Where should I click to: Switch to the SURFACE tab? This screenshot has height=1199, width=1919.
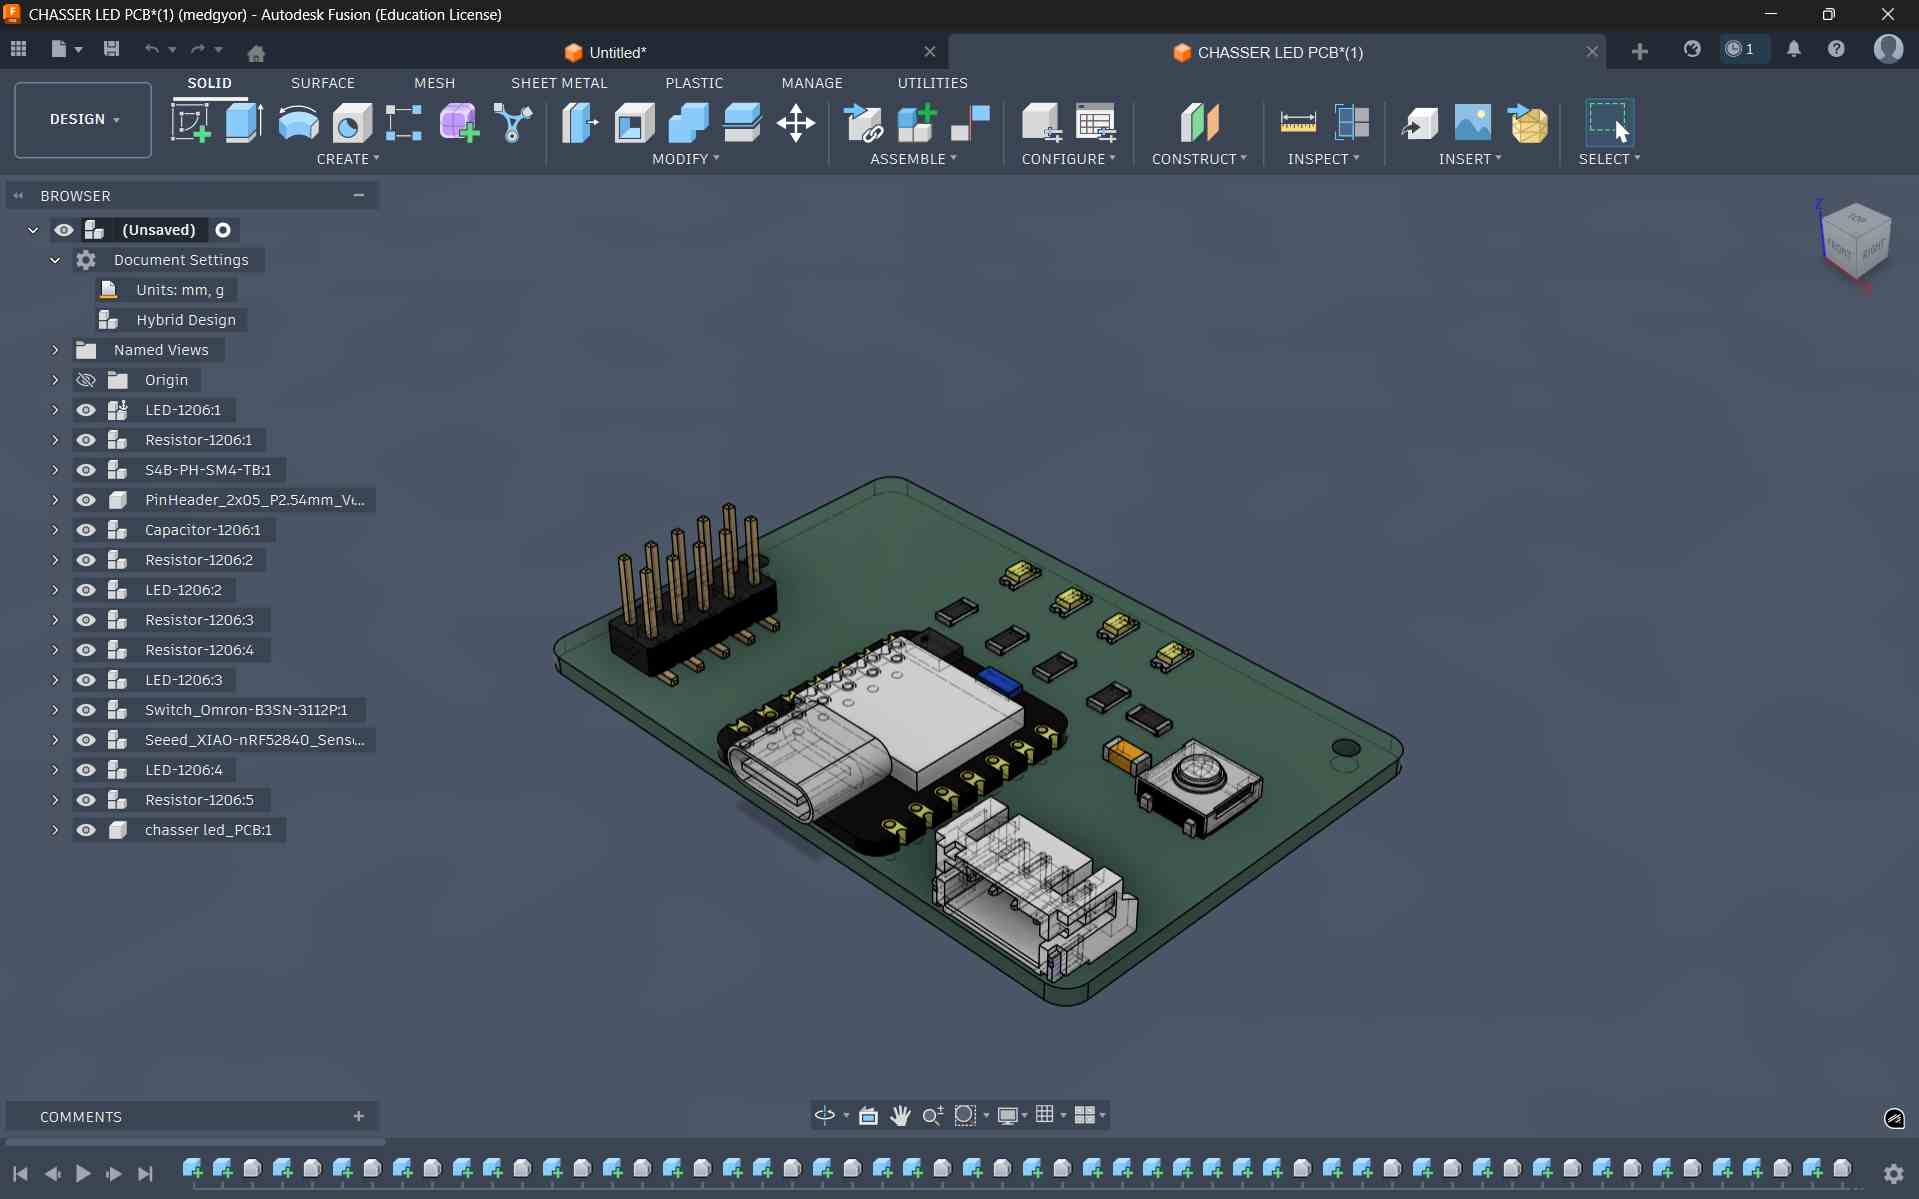click(323, 83)
